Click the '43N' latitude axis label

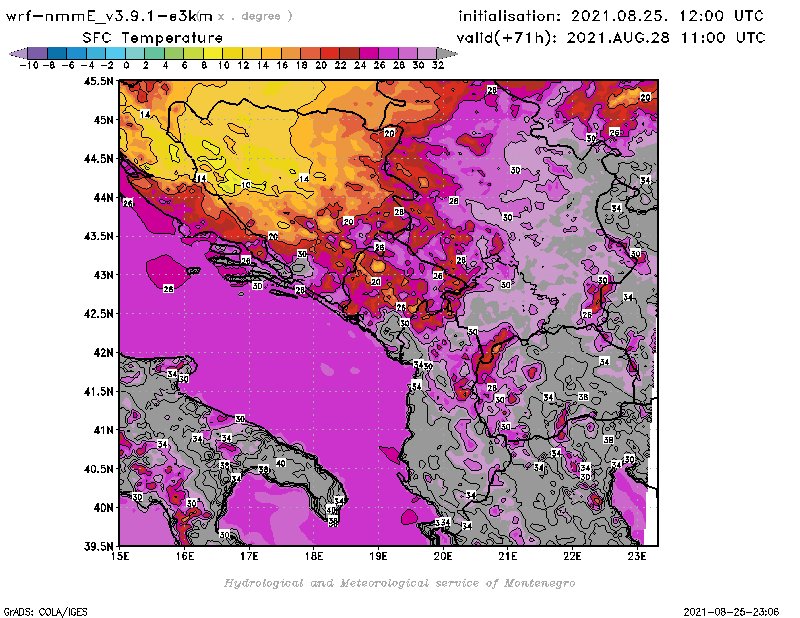[x=104, y=275]
